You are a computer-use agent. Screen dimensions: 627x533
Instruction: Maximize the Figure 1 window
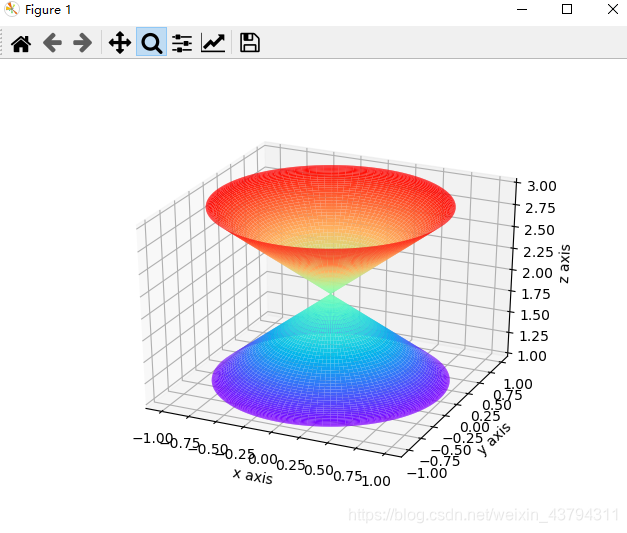(567, 9)
